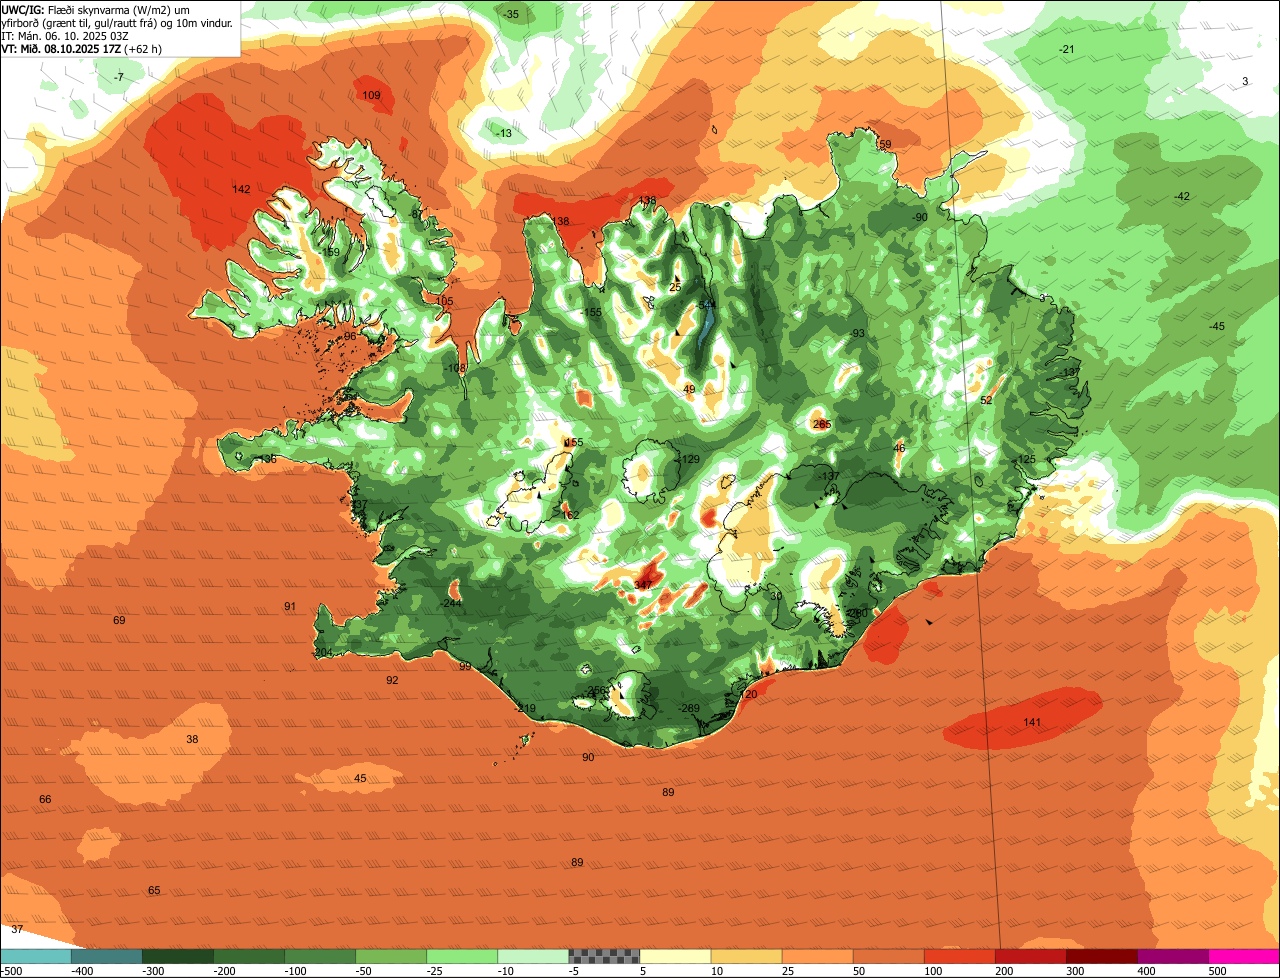Image resolution: width=1280 pixels, height=978 pixels.
Task: Click the "52" value in east Iceland
Action: pos(986,399)
